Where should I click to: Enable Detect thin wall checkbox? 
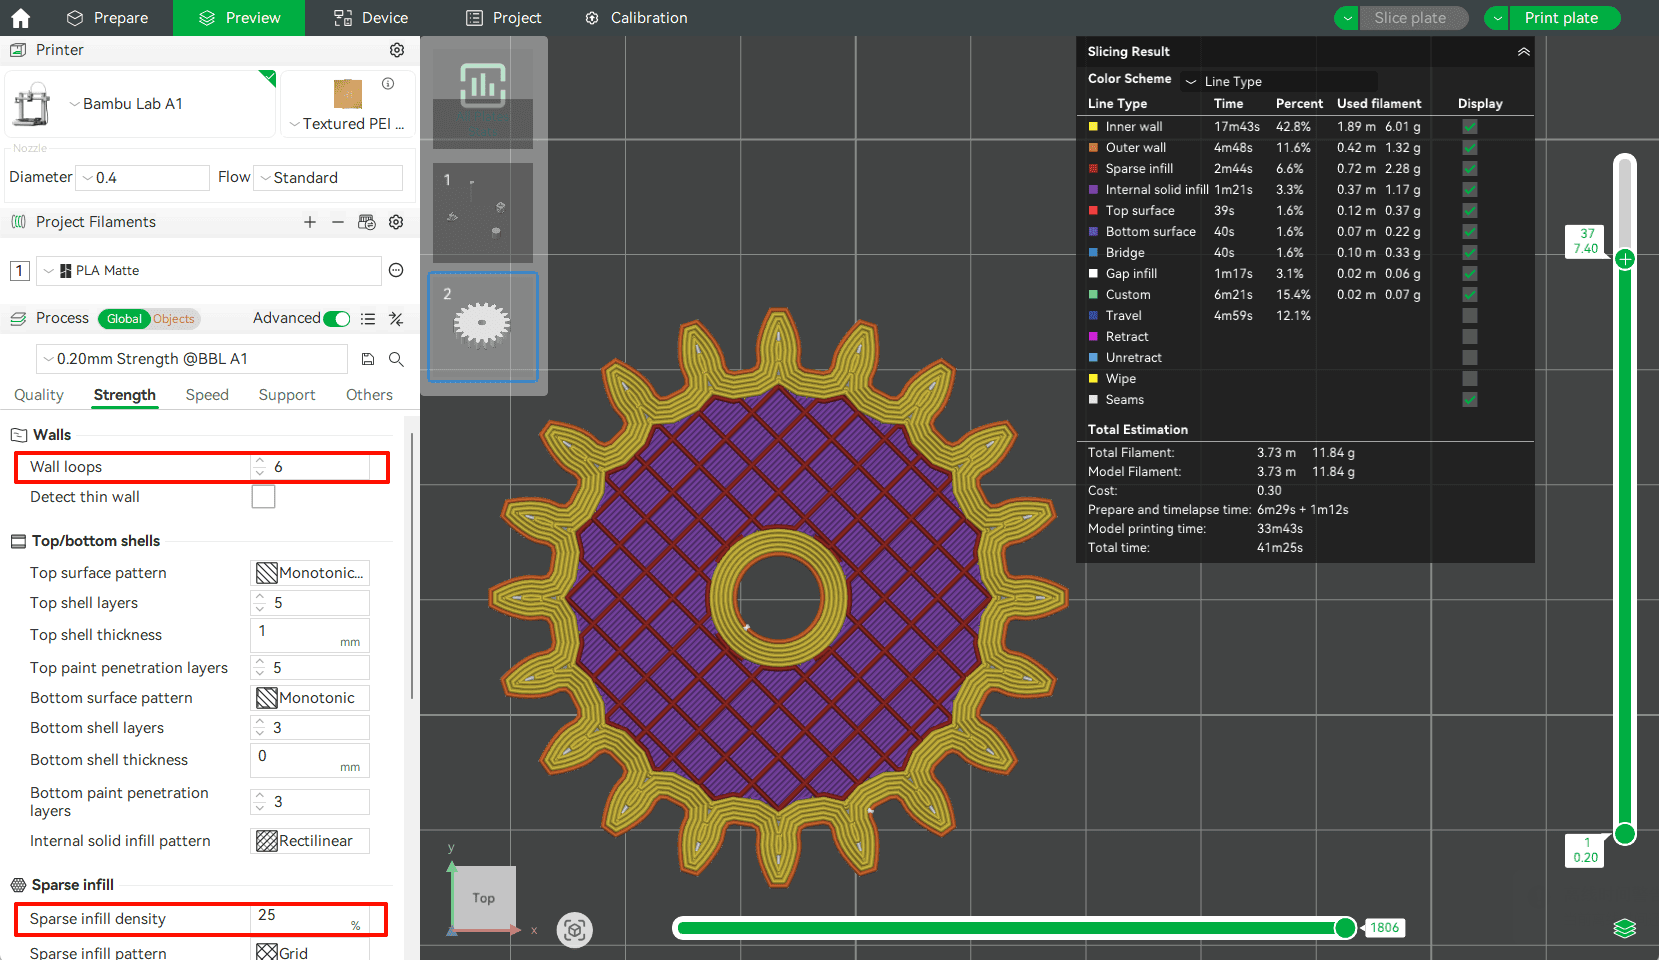[x=263, y=497]
